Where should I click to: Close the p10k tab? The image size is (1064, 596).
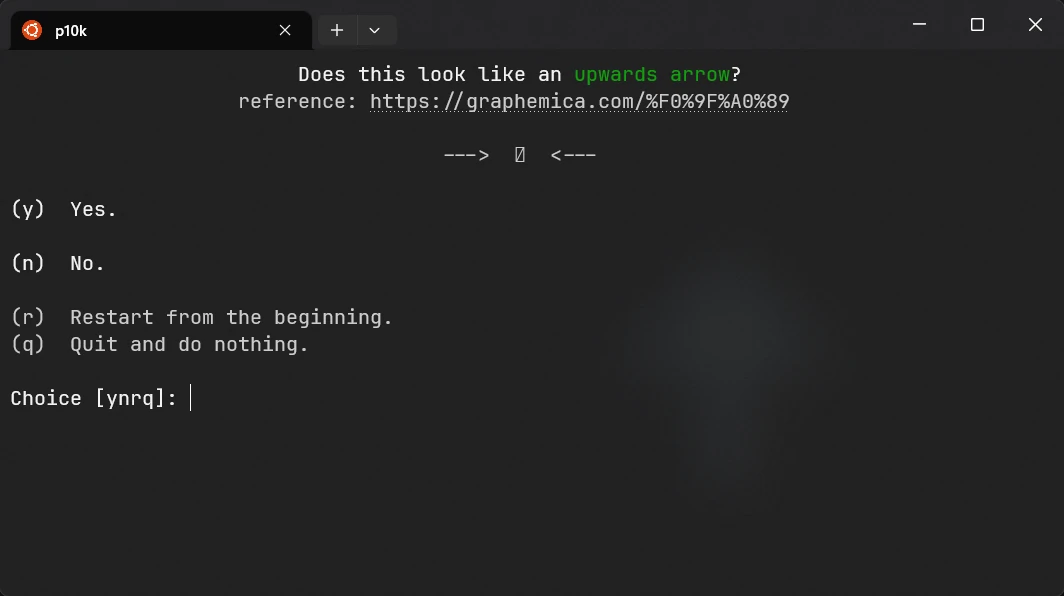(x=285, y=30)
